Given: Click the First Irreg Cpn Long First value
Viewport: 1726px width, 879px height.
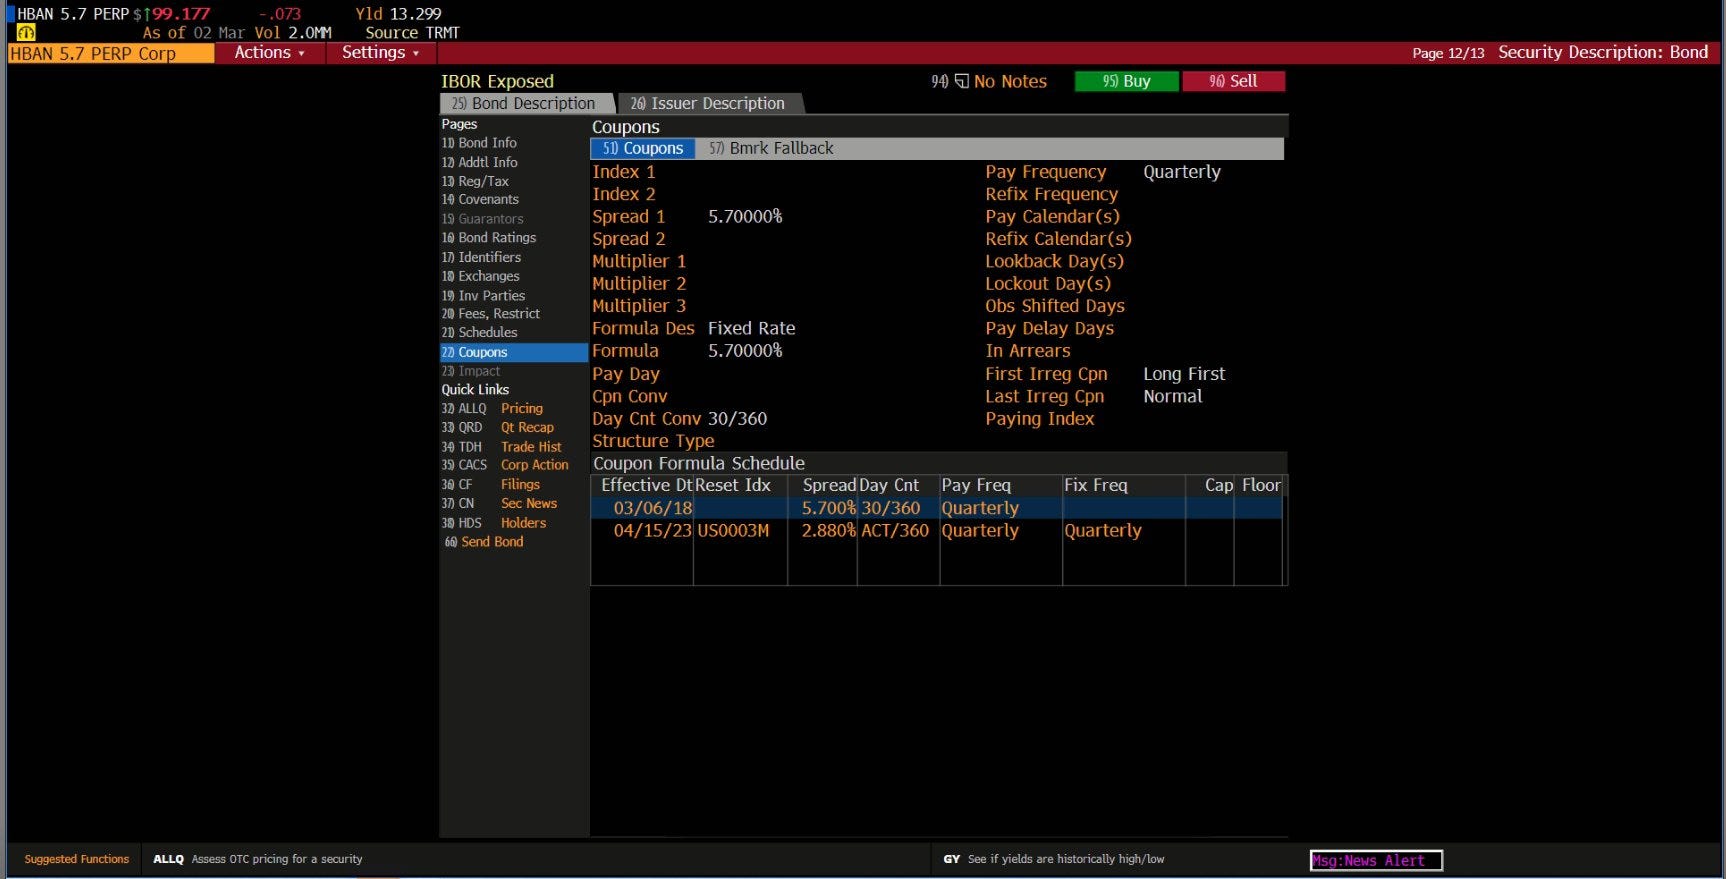Looking at the screenshot, I should [1184, 374].
